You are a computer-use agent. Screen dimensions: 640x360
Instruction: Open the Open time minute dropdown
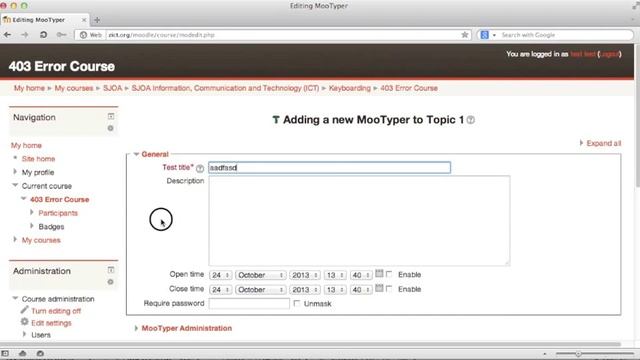pos(361,276)
